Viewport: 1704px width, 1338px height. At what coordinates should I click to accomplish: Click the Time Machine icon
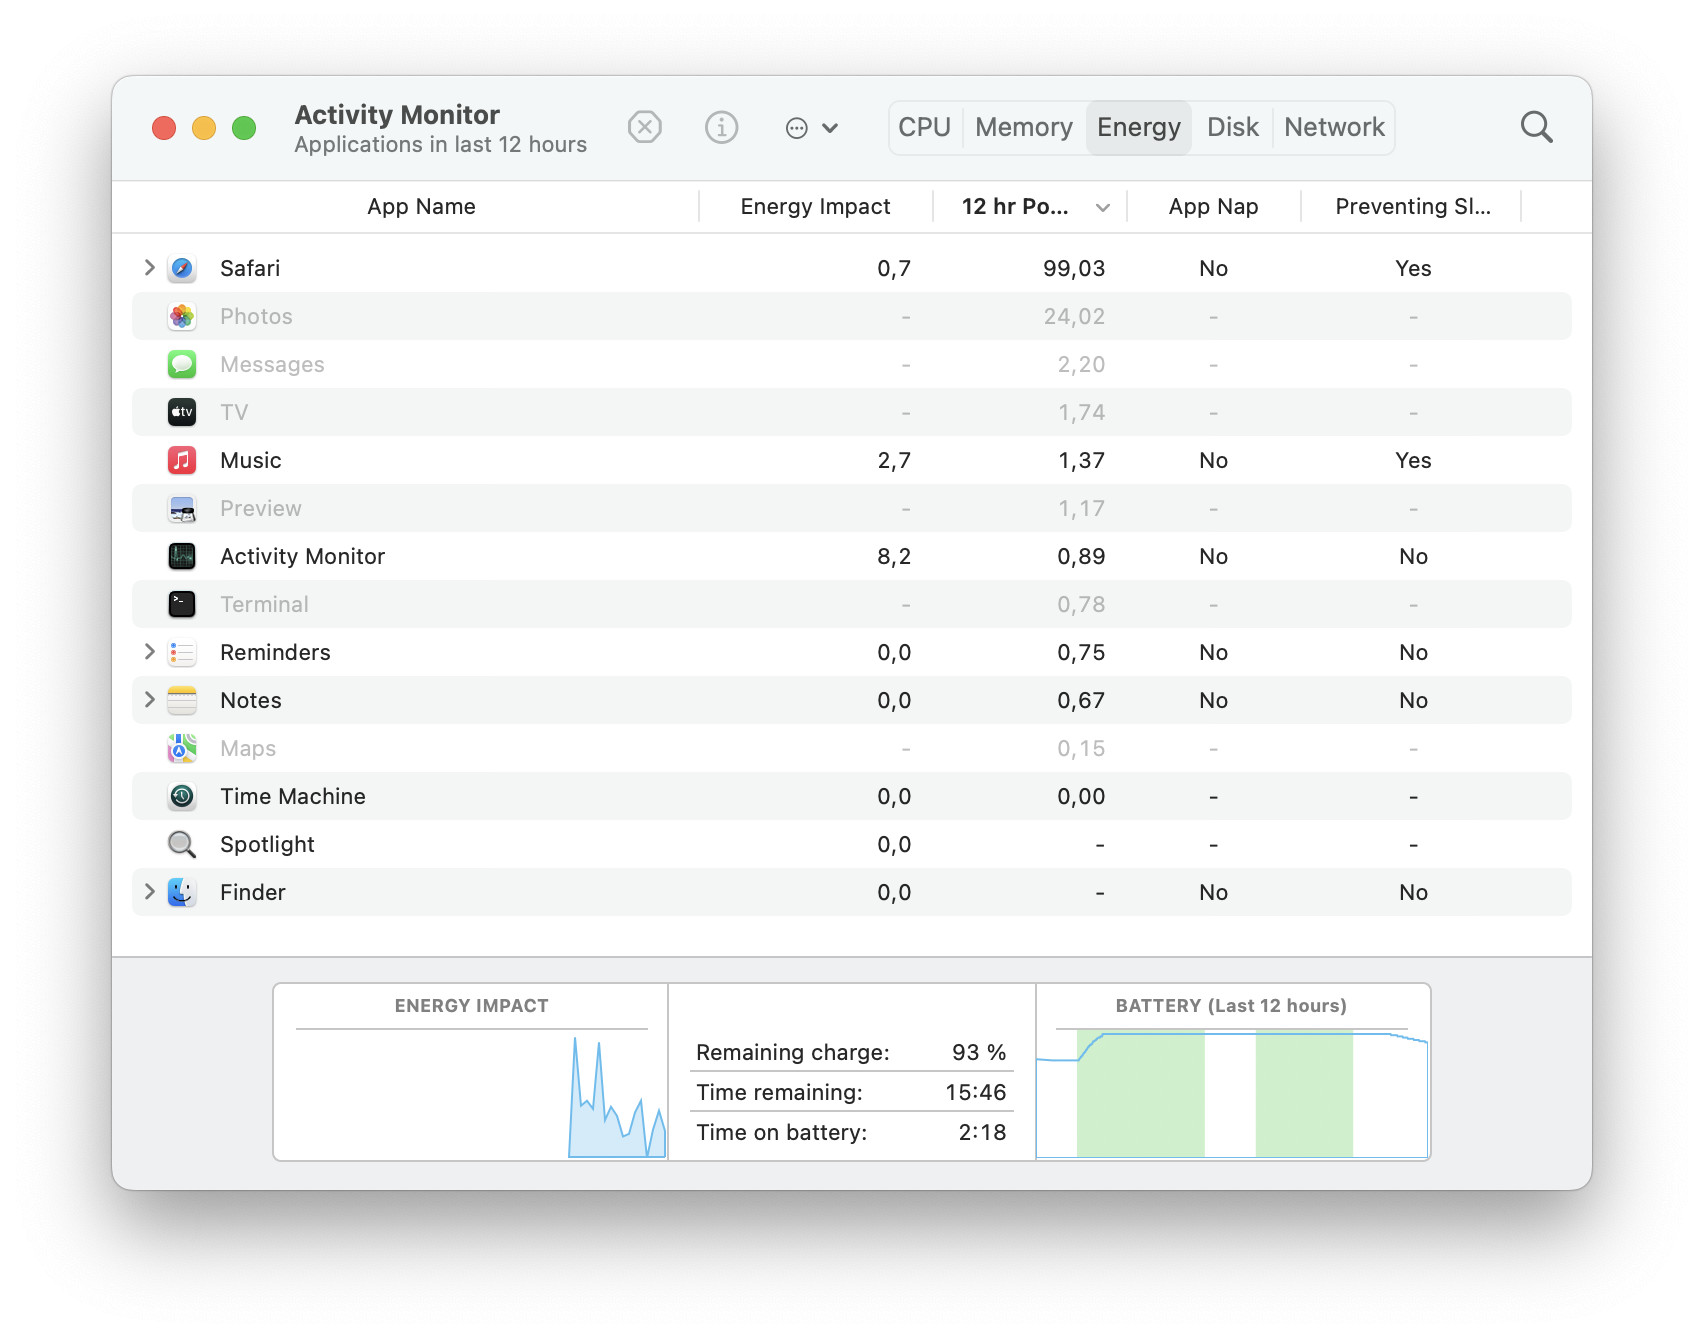(182, 796)
